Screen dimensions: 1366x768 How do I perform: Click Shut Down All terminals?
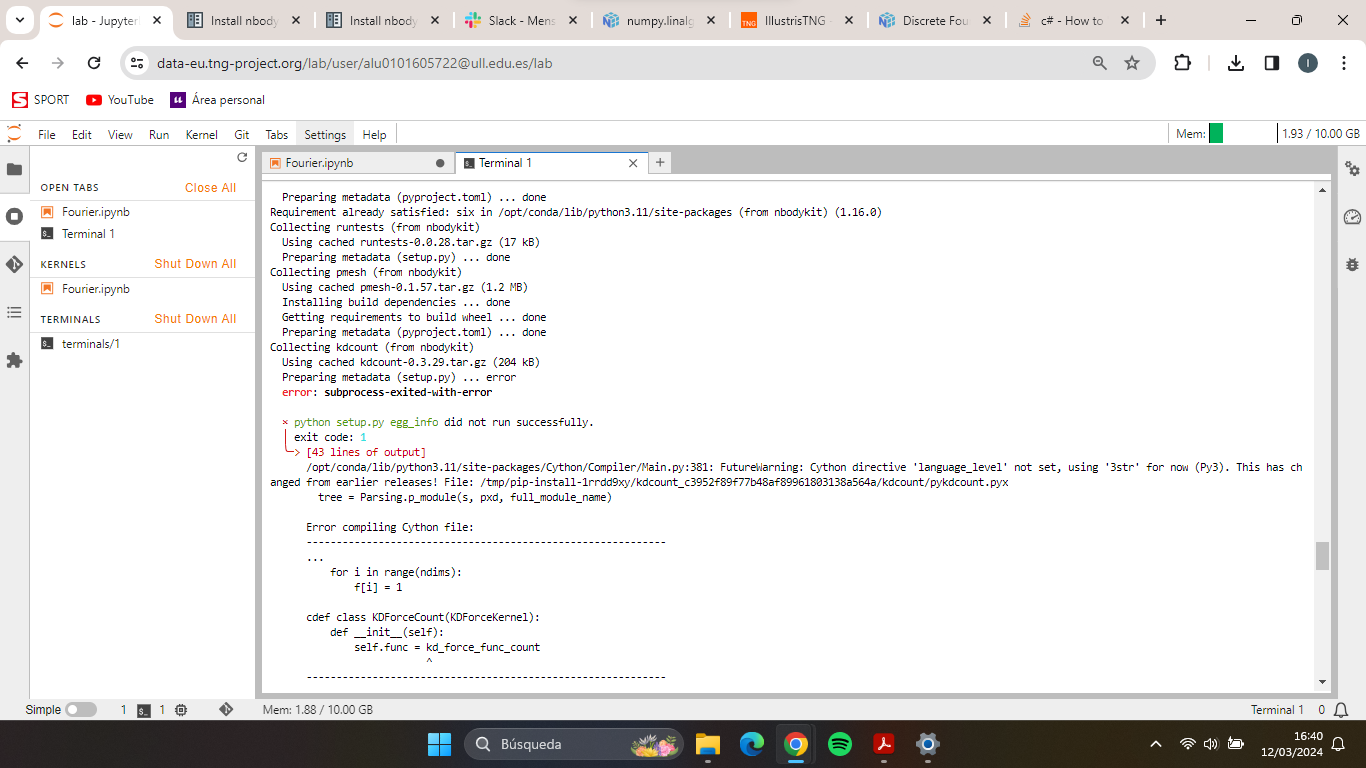(x=195, y=319)
